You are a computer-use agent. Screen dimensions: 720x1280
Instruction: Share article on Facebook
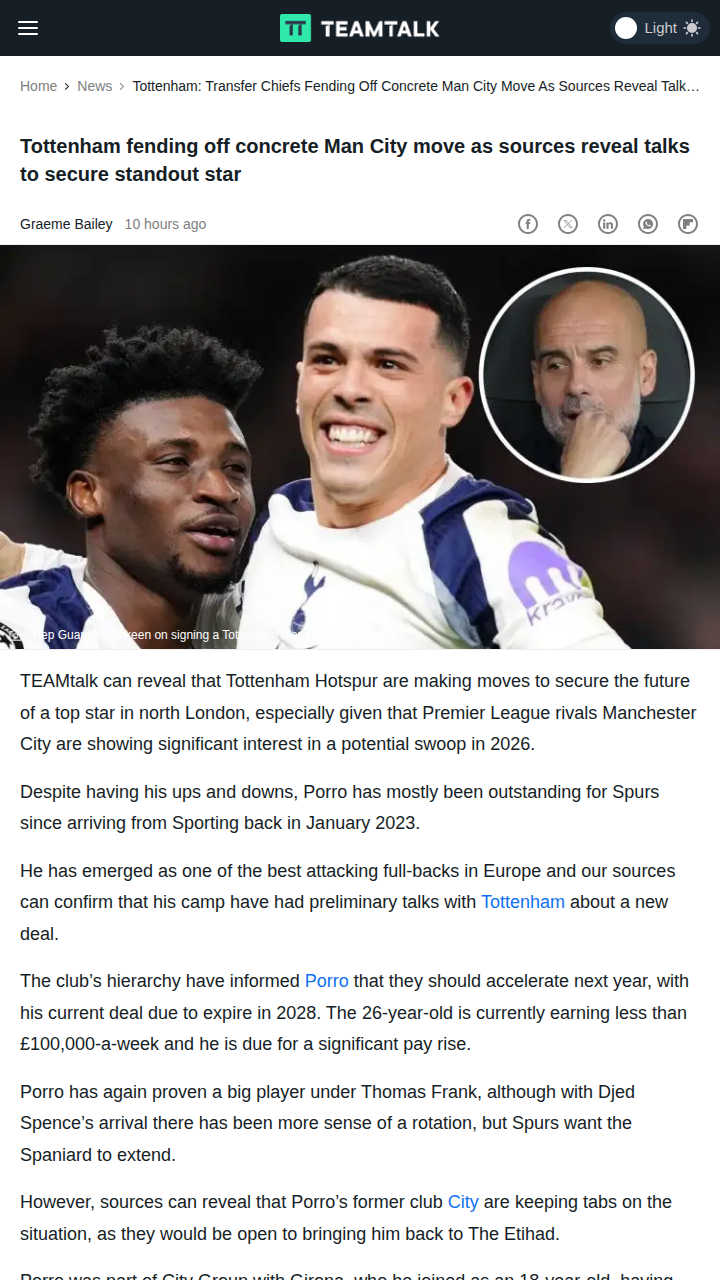coord(528,224)
